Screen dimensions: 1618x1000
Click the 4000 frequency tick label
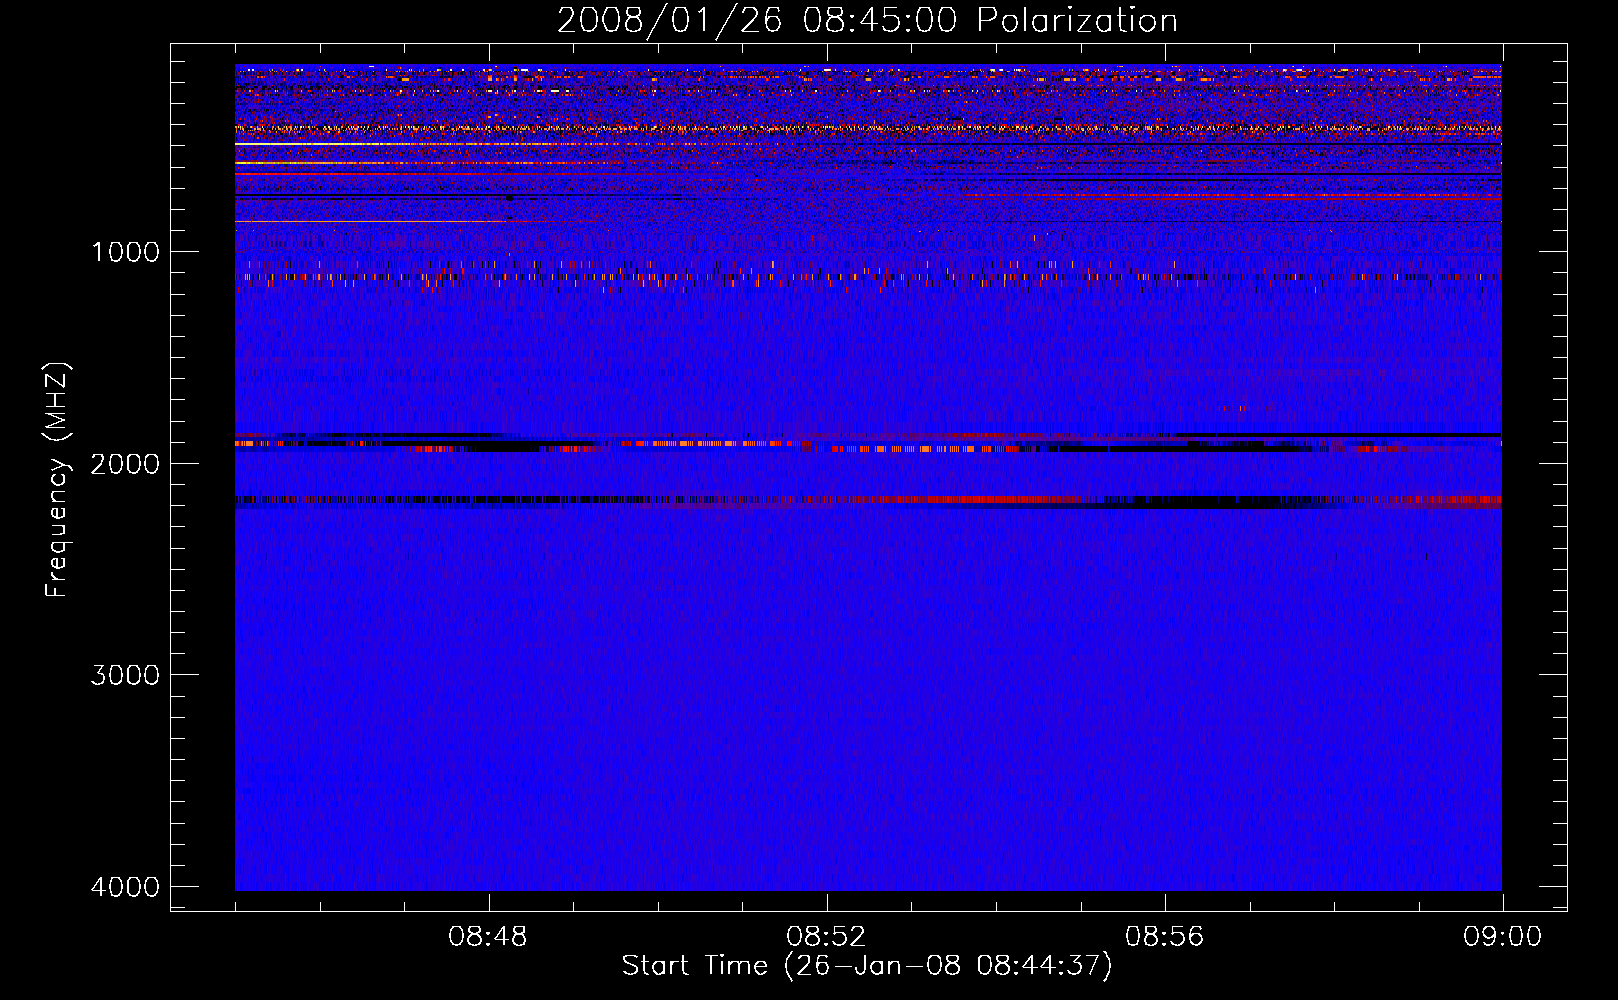point(125,887)
